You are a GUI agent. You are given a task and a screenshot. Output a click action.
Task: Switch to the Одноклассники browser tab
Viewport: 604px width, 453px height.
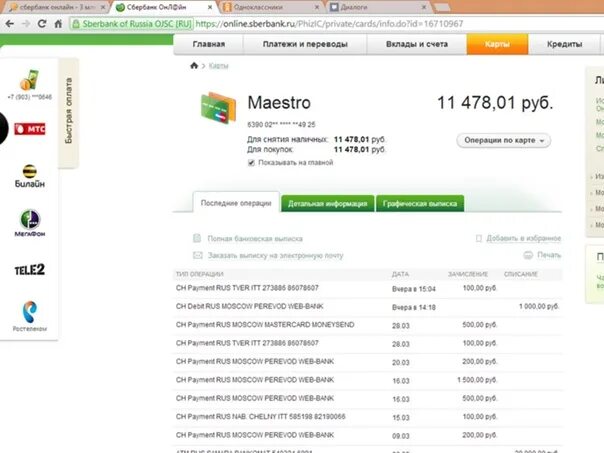[x=271, y=7]
